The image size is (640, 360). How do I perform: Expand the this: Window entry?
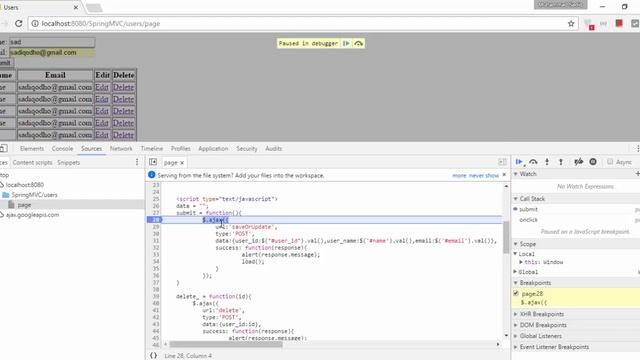click(x=521, y=262)
